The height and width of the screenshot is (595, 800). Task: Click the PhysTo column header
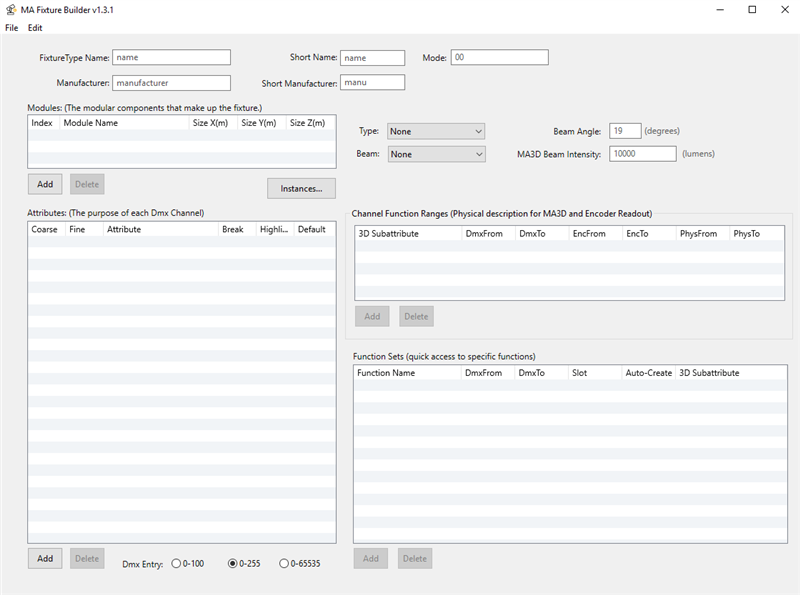tap(757, 234)
